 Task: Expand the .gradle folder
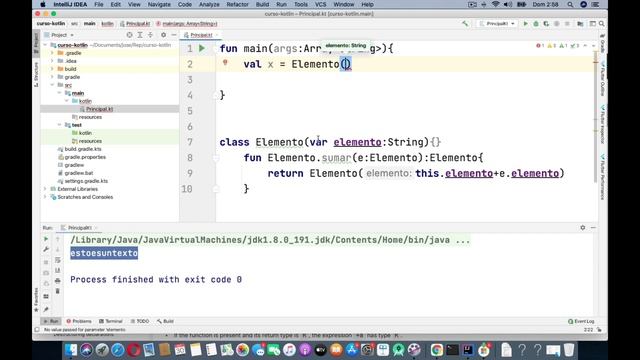coord(52,53)
